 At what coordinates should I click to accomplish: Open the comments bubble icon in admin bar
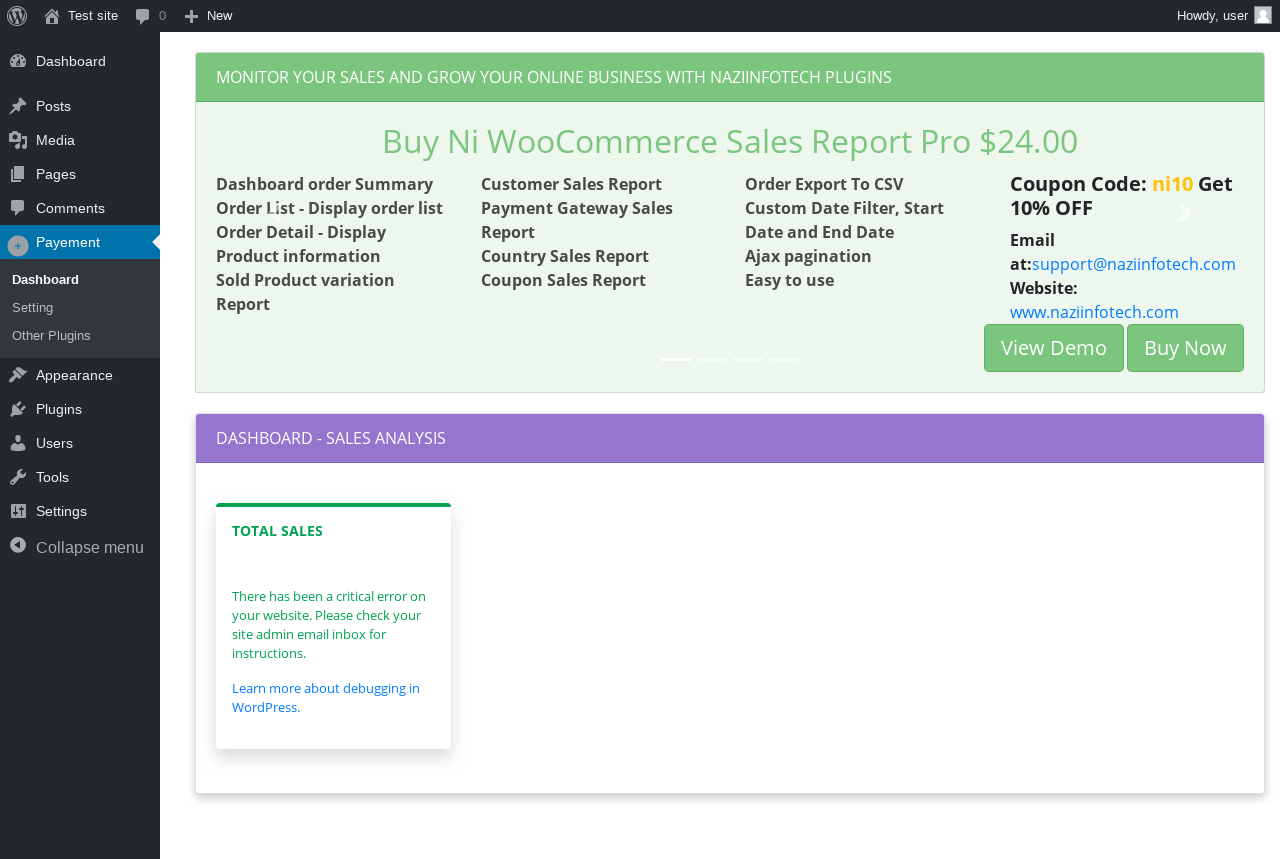pos(143,16)
